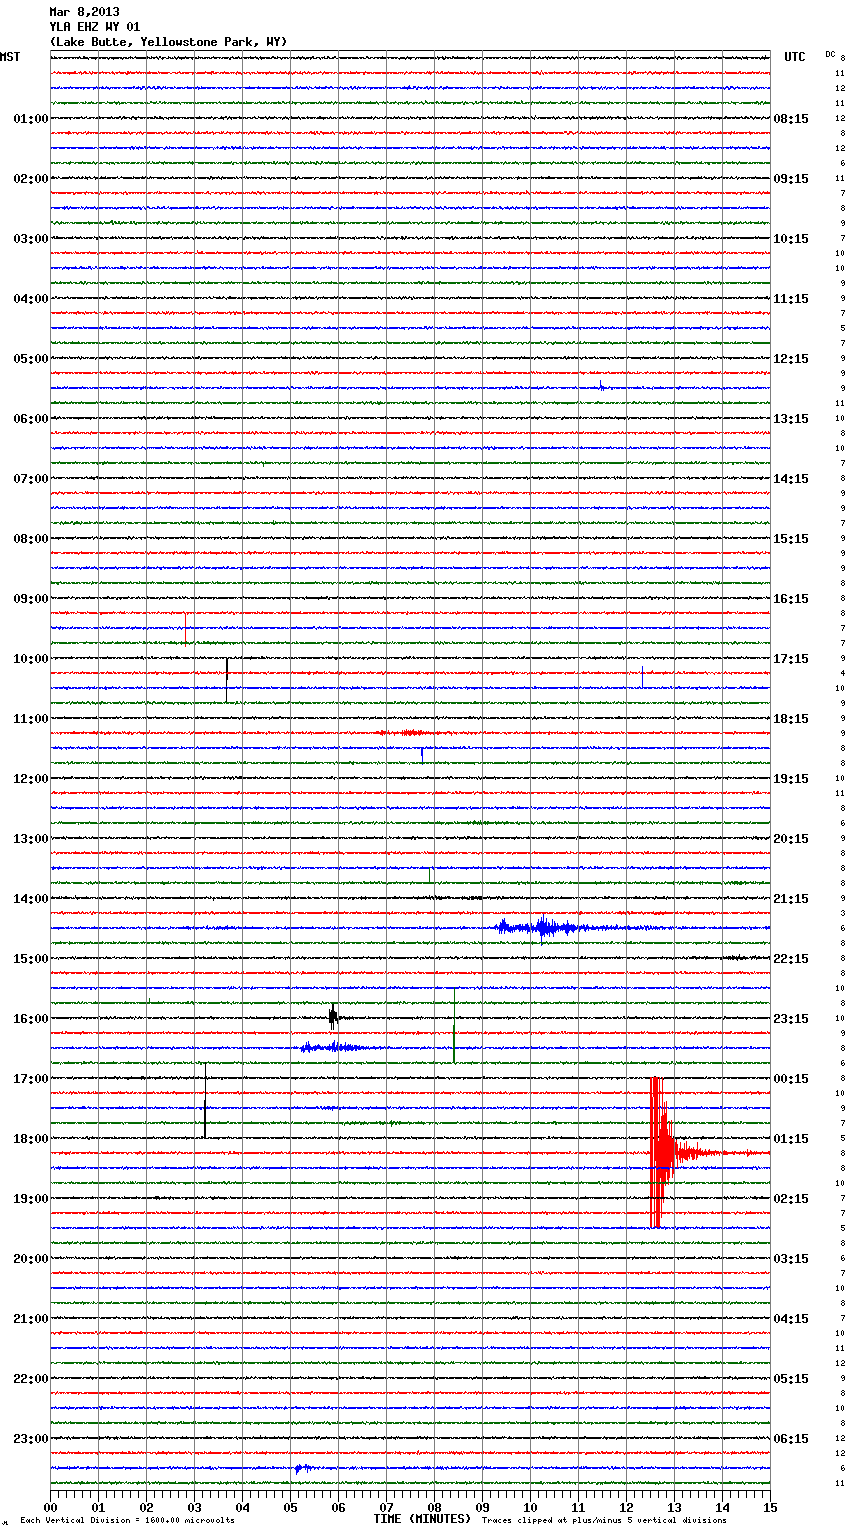
Task: Click the 15:00 MST time label
Action: 31,959
